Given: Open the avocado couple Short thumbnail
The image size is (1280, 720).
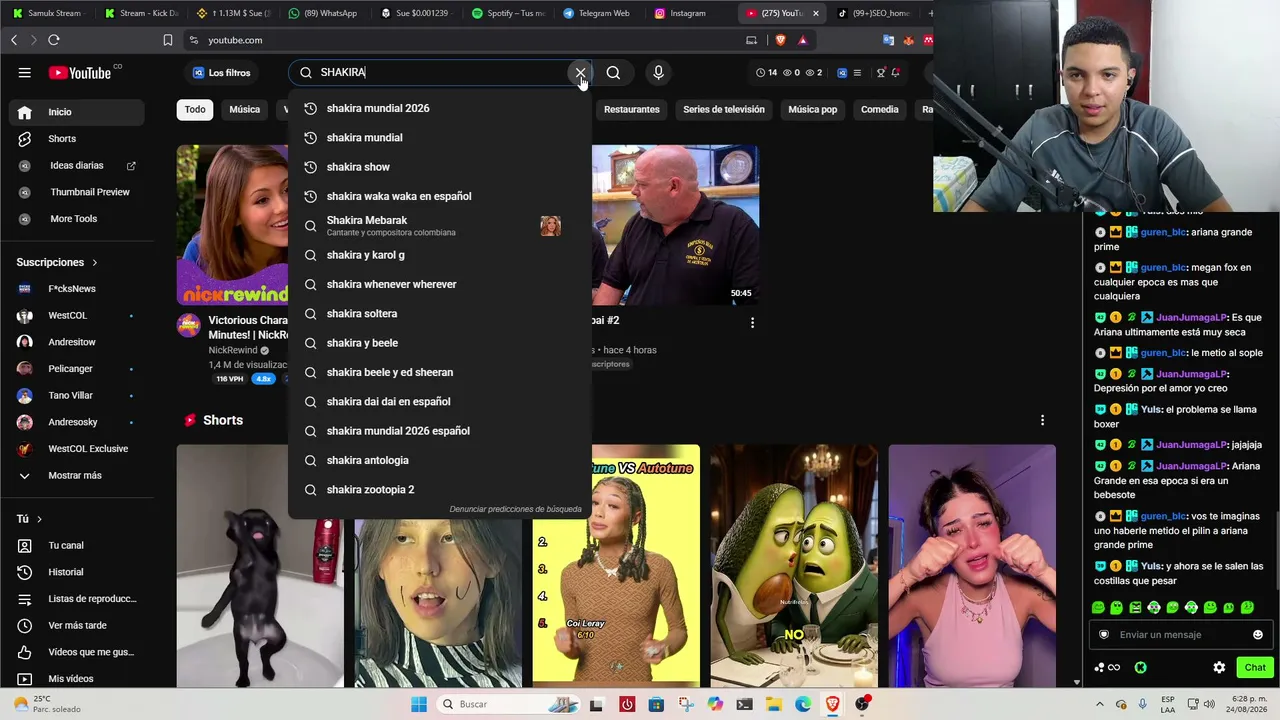Looking at the screenshot, I should click(794, 566).
